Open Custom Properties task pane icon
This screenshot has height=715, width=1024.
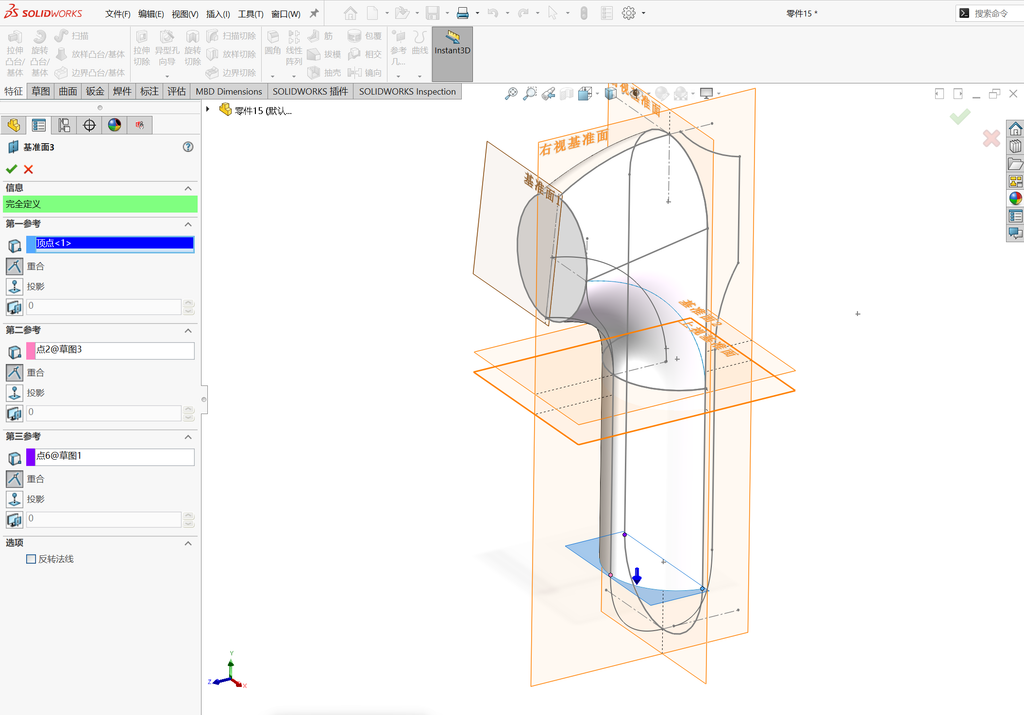(1016, 215)
